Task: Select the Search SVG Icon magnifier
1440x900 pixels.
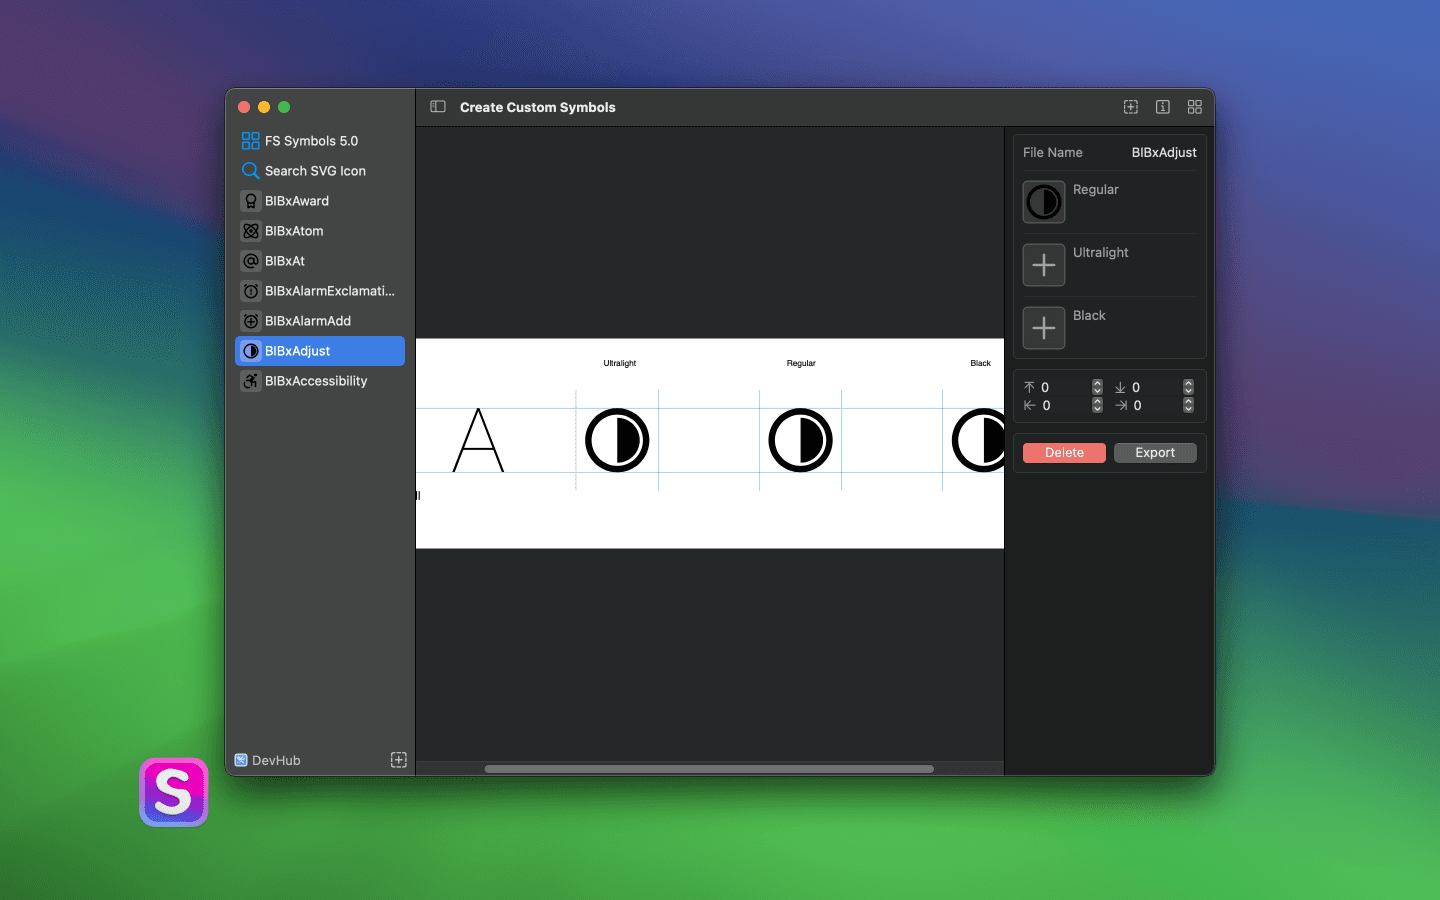Action: click(249, 170)
